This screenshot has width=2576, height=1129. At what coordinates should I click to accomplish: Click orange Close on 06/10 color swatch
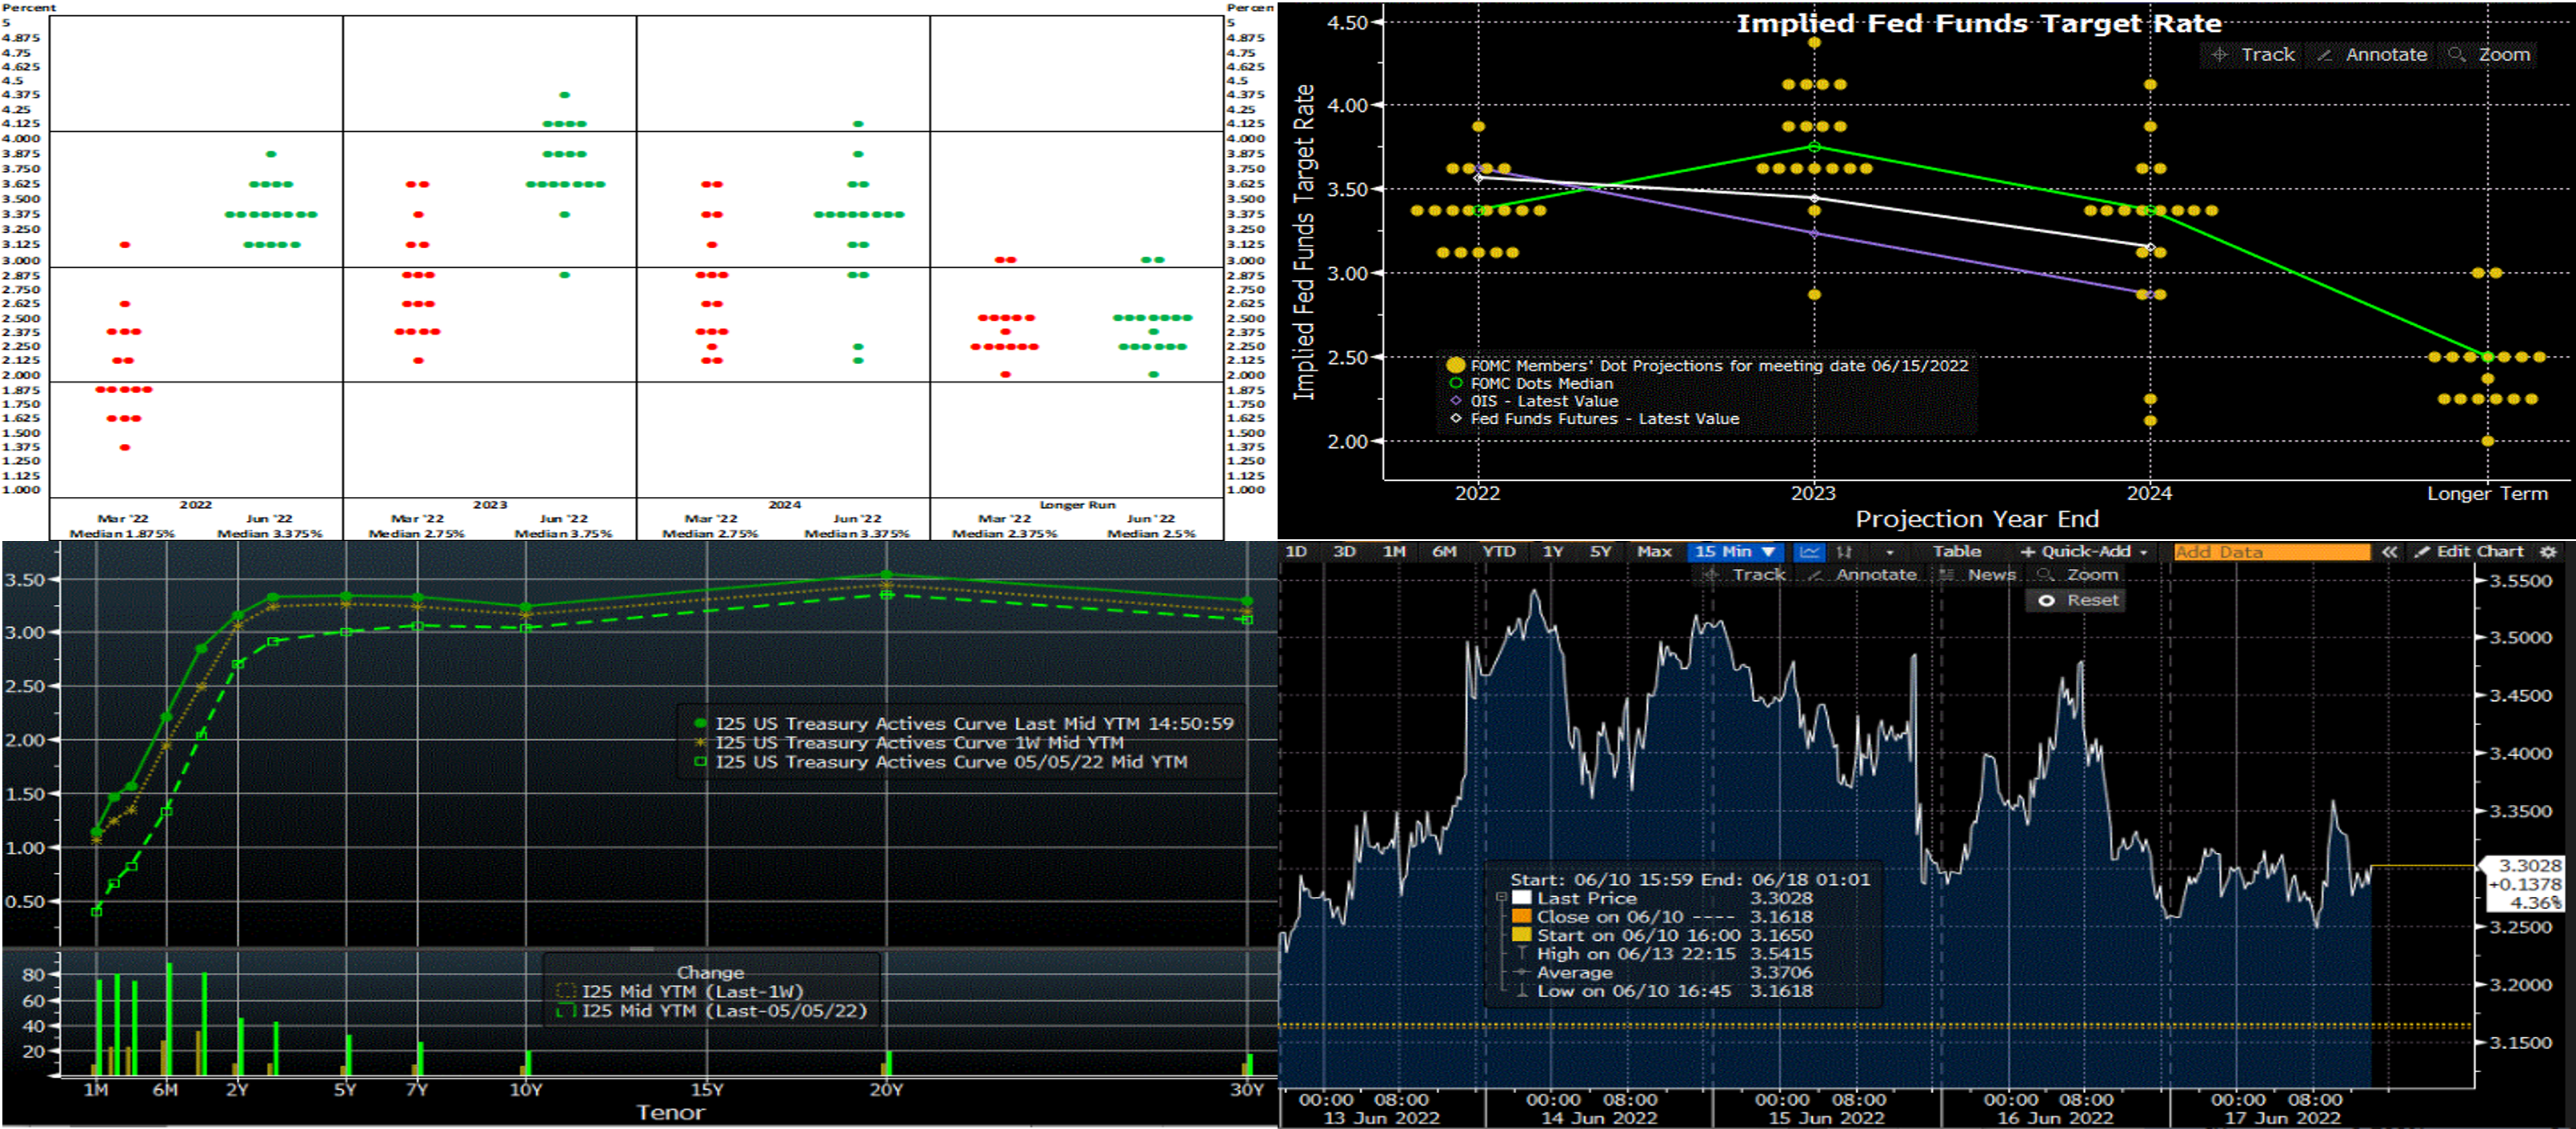[1522, 917]
